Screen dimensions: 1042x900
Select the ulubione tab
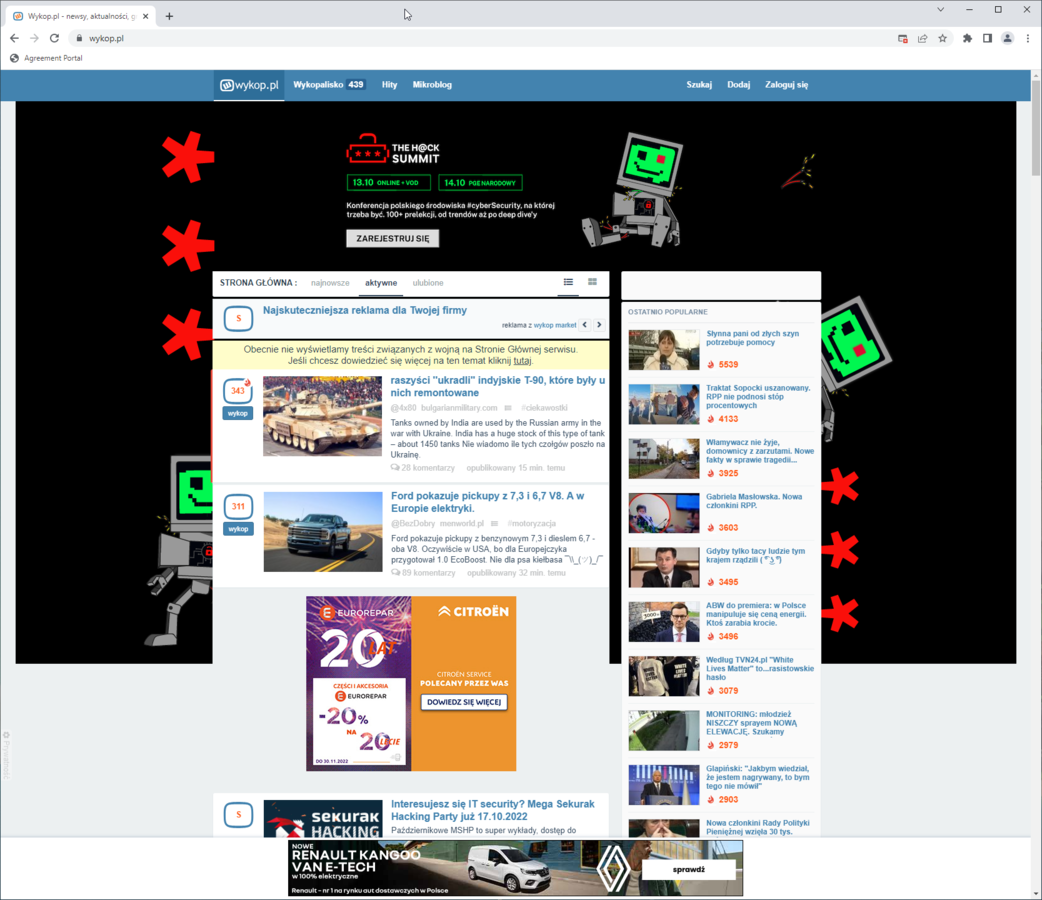[x=428, y=283]
